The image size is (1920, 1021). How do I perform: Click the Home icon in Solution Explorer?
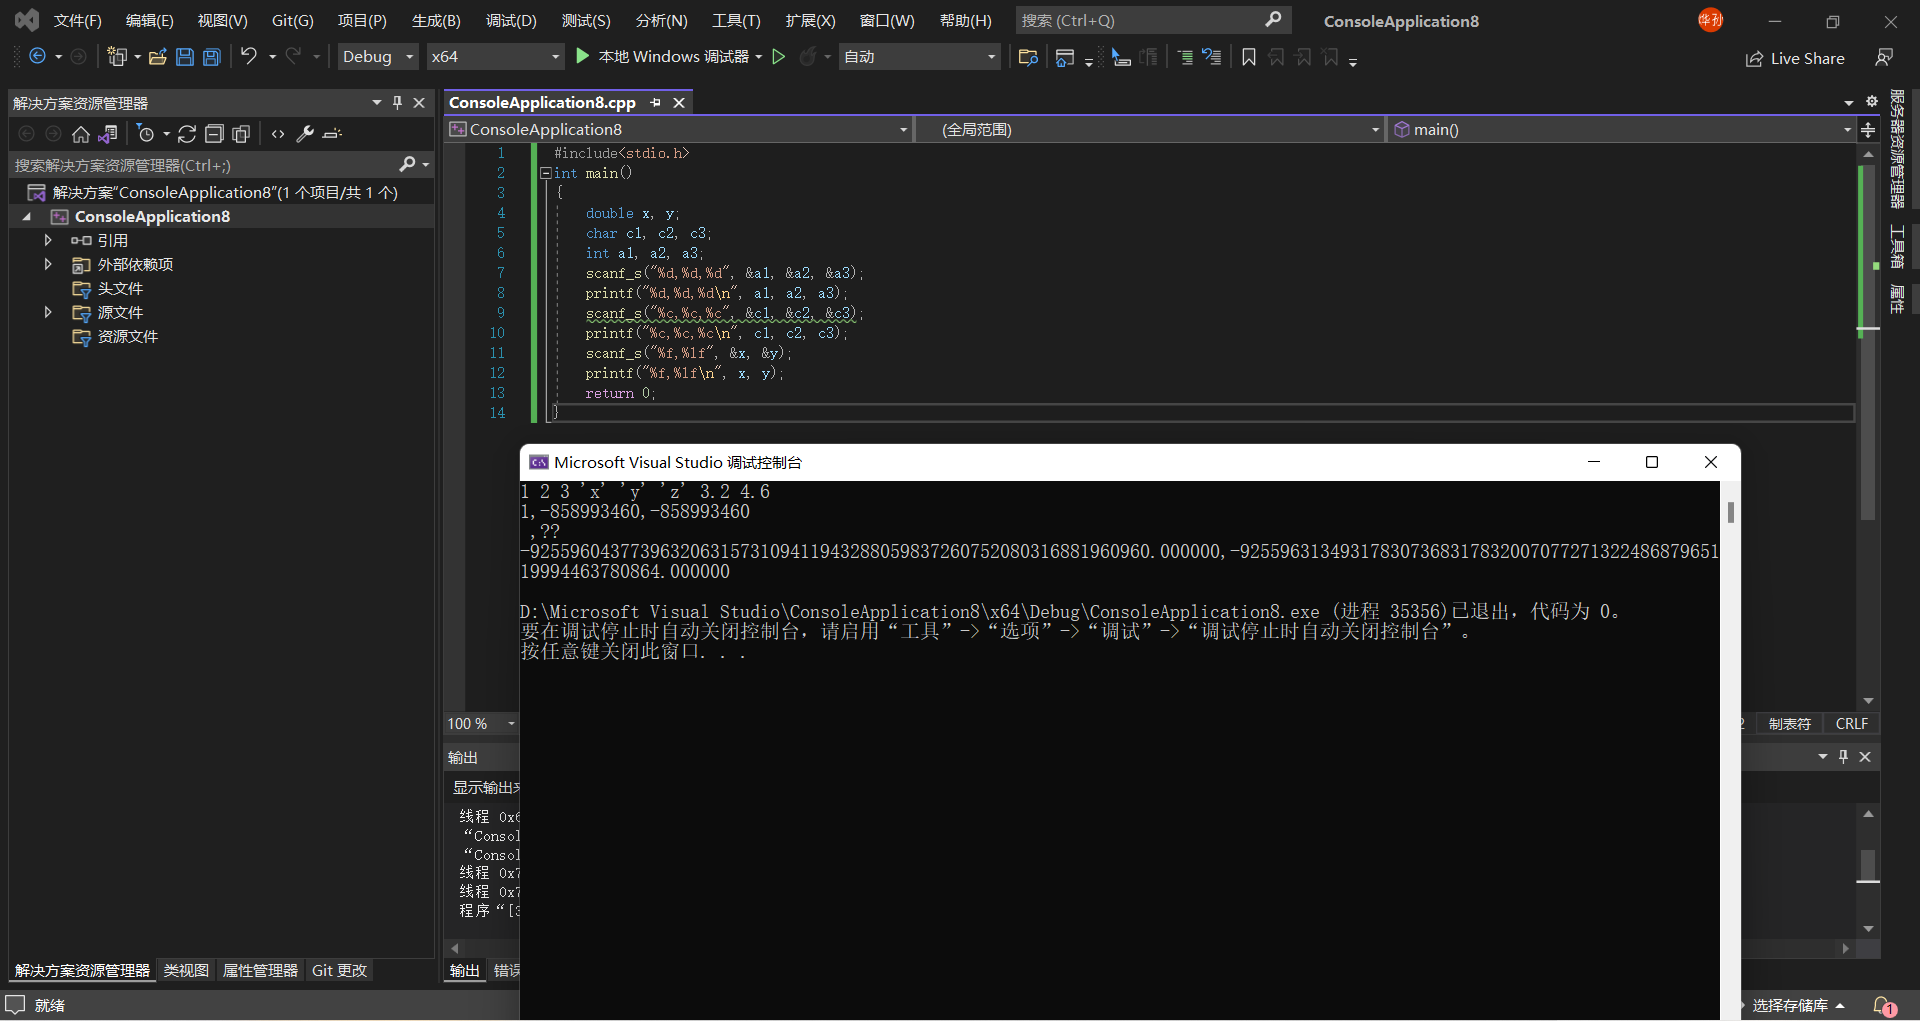click(81, 134)
